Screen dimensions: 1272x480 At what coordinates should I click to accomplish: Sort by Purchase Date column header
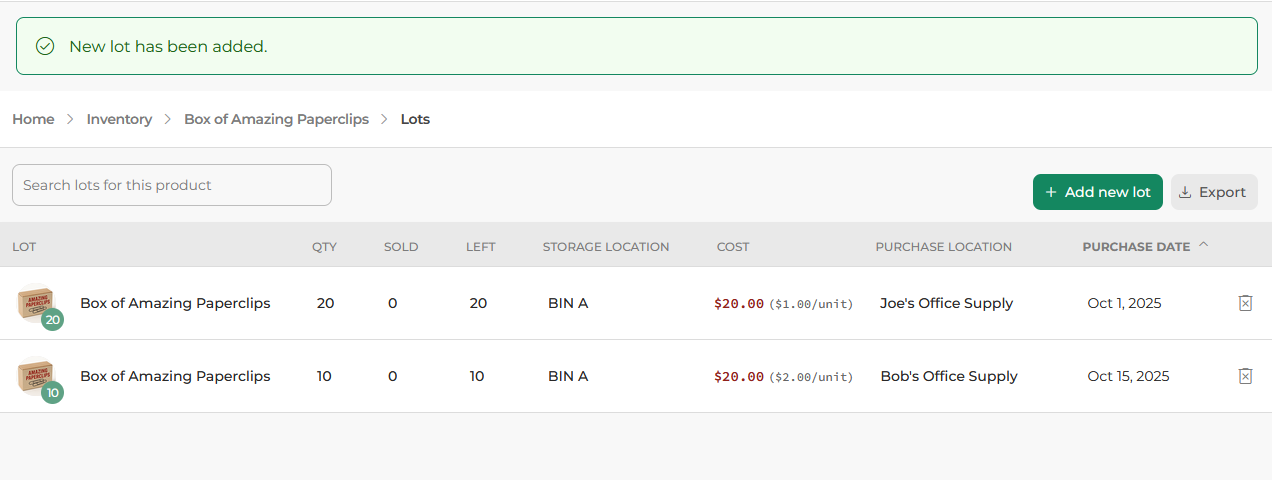[1136, 247]
